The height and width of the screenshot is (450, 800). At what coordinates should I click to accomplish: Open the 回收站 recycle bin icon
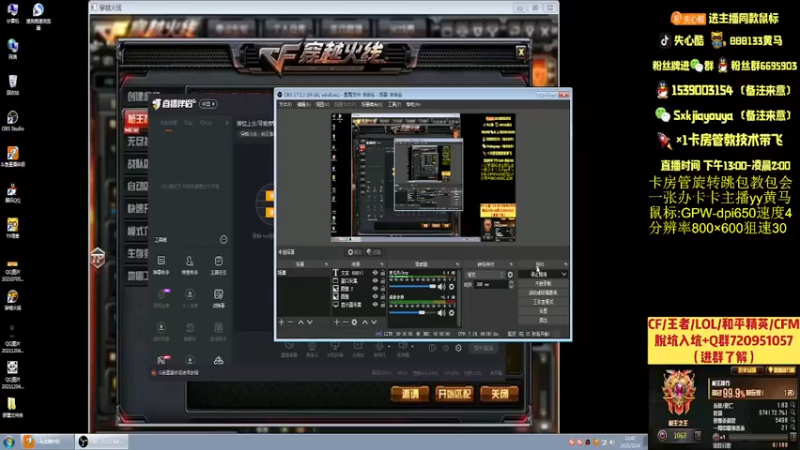click(x=13, y=85)
